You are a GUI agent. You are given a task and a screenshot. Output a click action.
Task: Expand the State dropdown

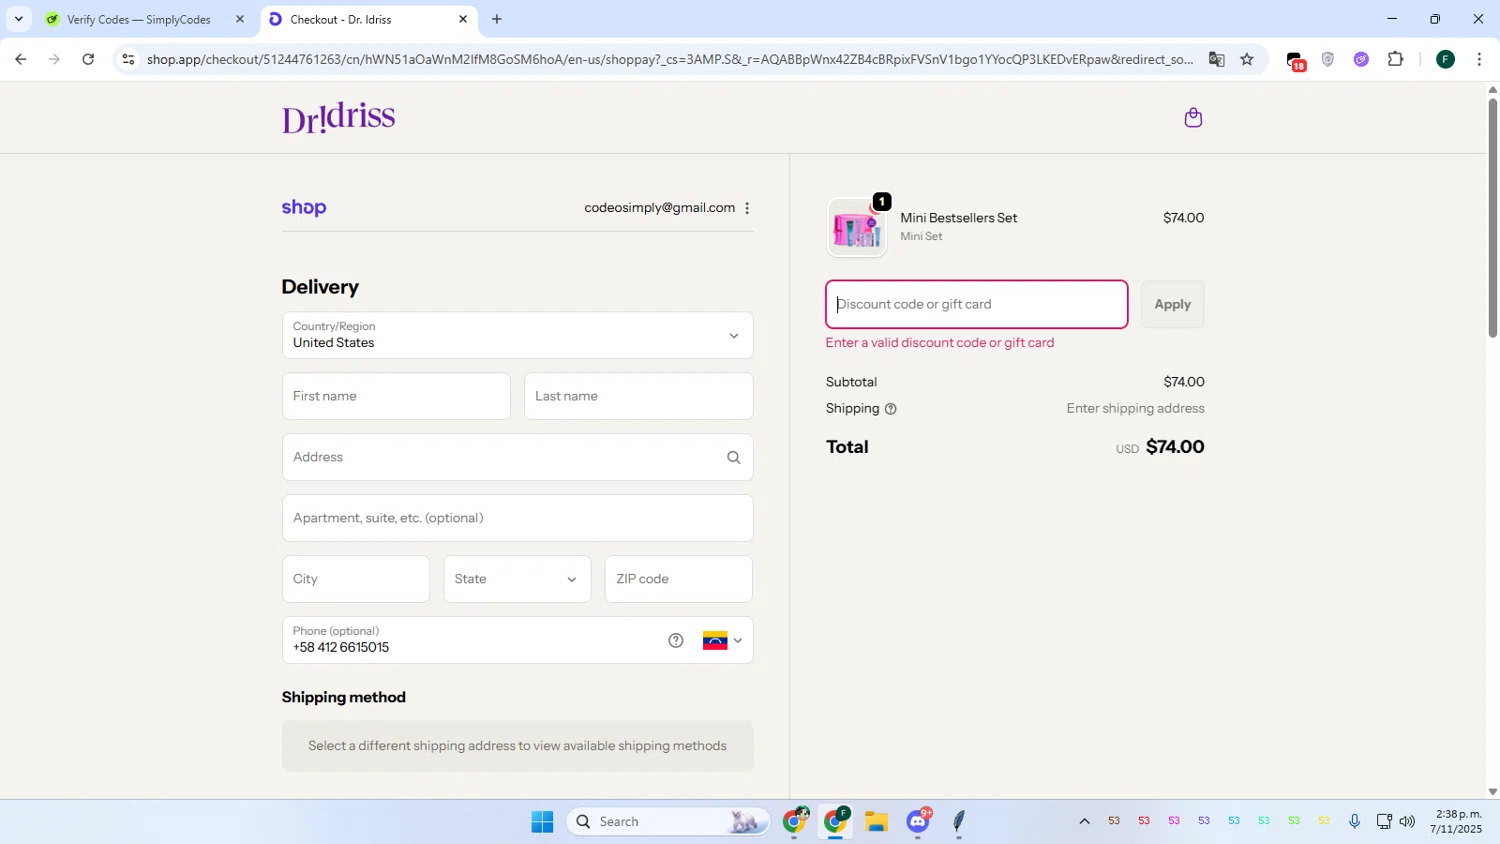[x=517, y=579]
